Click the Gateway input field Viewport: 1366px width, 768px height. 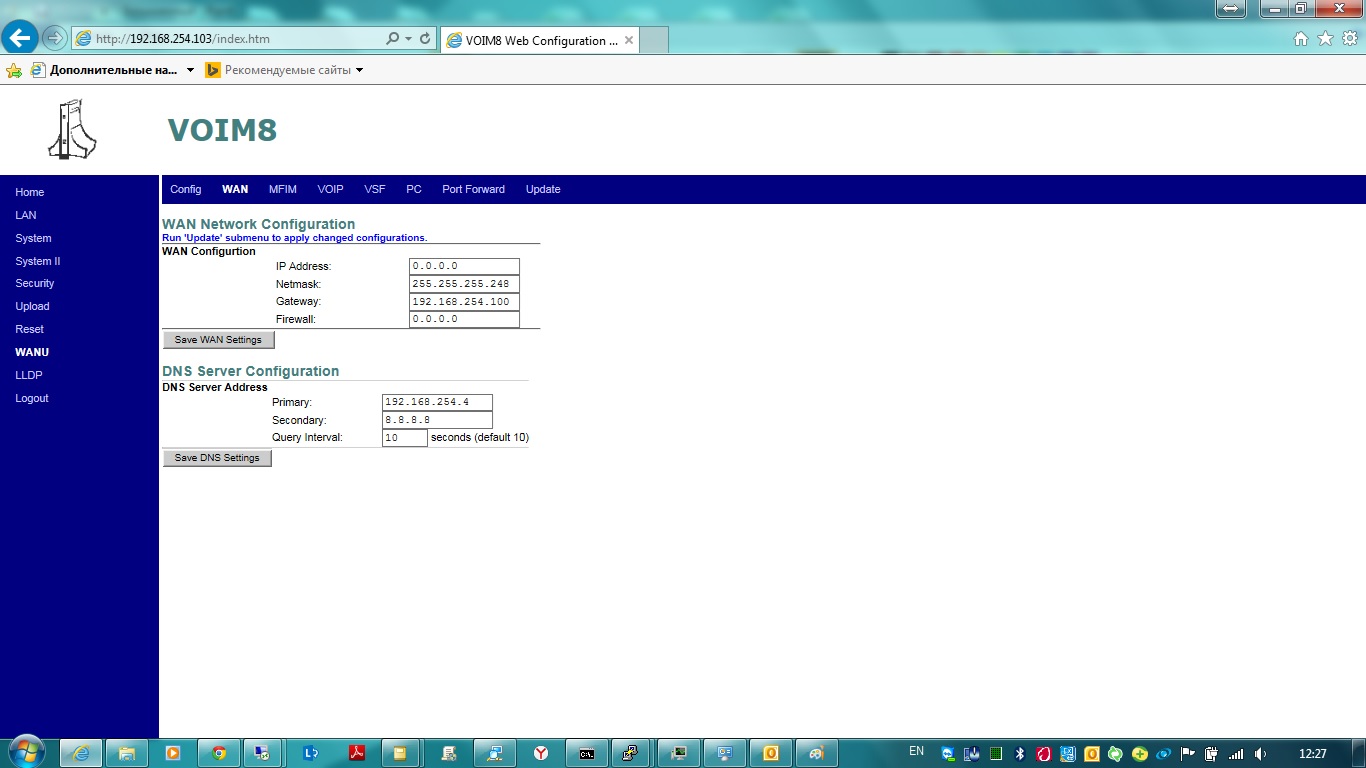(464, 302)
